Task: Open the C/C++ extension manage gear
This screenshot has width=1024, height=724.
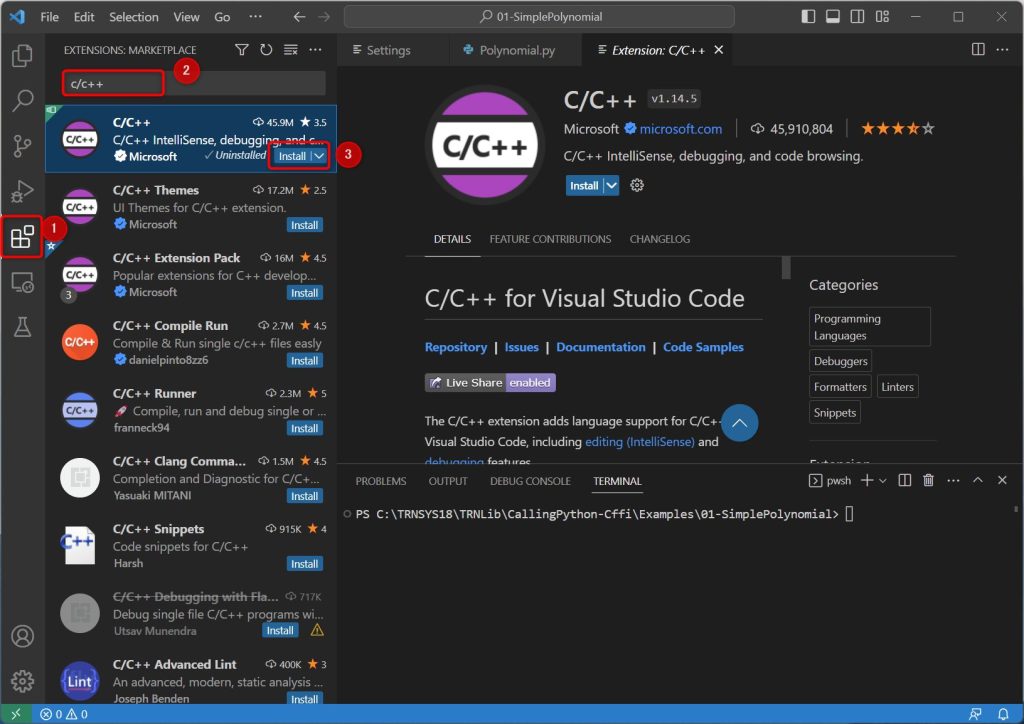Action: [637, 185]
